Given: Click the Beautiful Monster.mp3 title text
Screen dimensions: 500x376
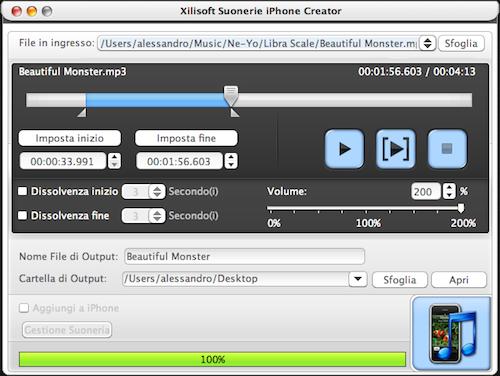Looking at the screenshot, I should pyautogui.click(x=73, y=72).
